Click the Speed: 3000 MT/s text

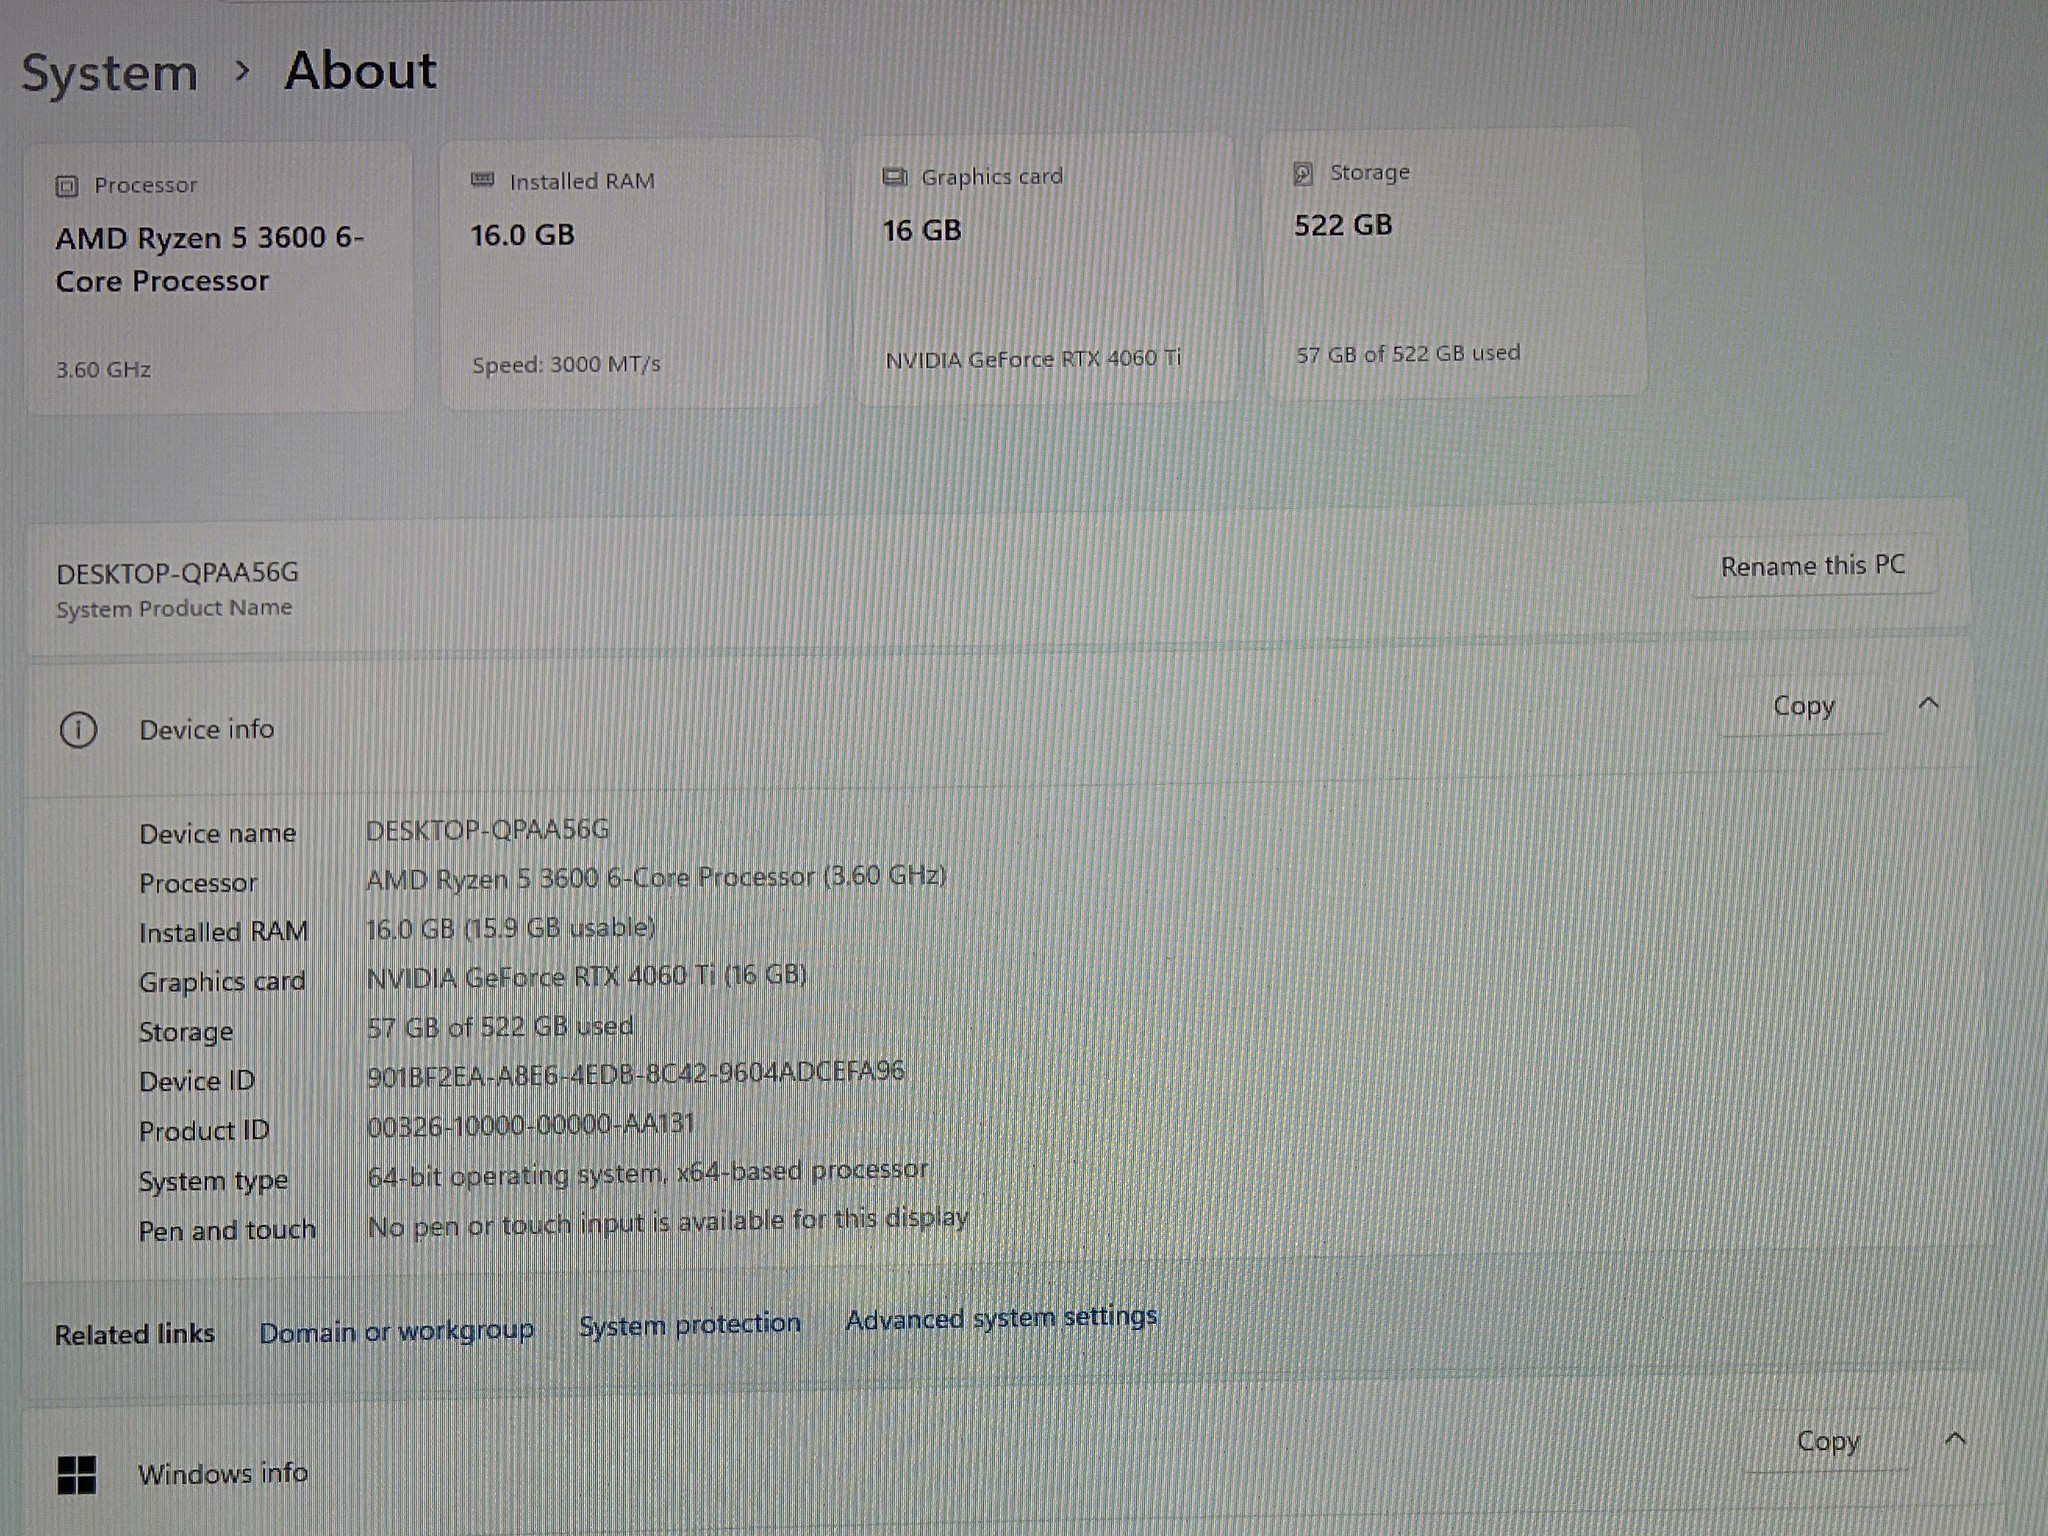click(566, 365)
